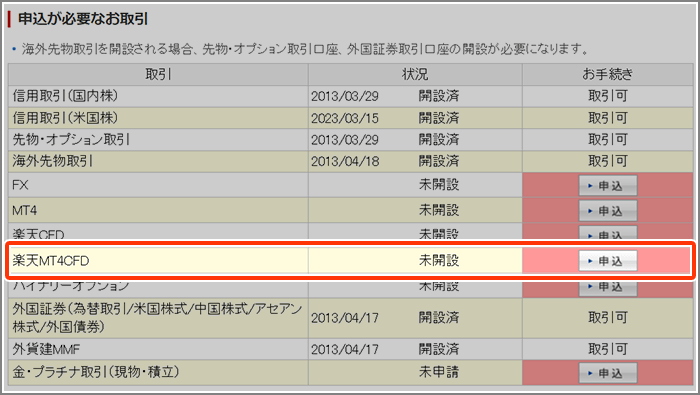Click the FX row name
This screenshot has height=395, width=700.
click(20, 185)
